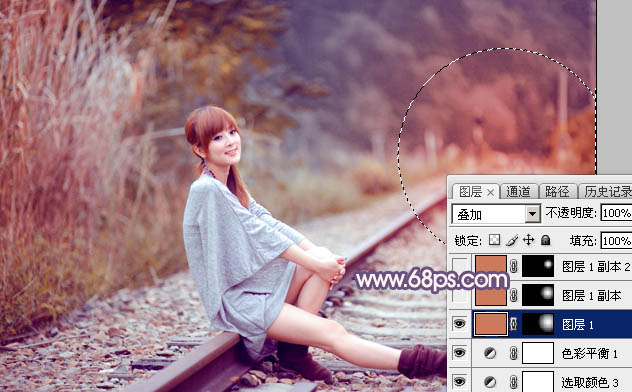Select 图层 1 副本 color fill thumbnail
This screenshot has width=632, height=392.
tap(491, 296)
